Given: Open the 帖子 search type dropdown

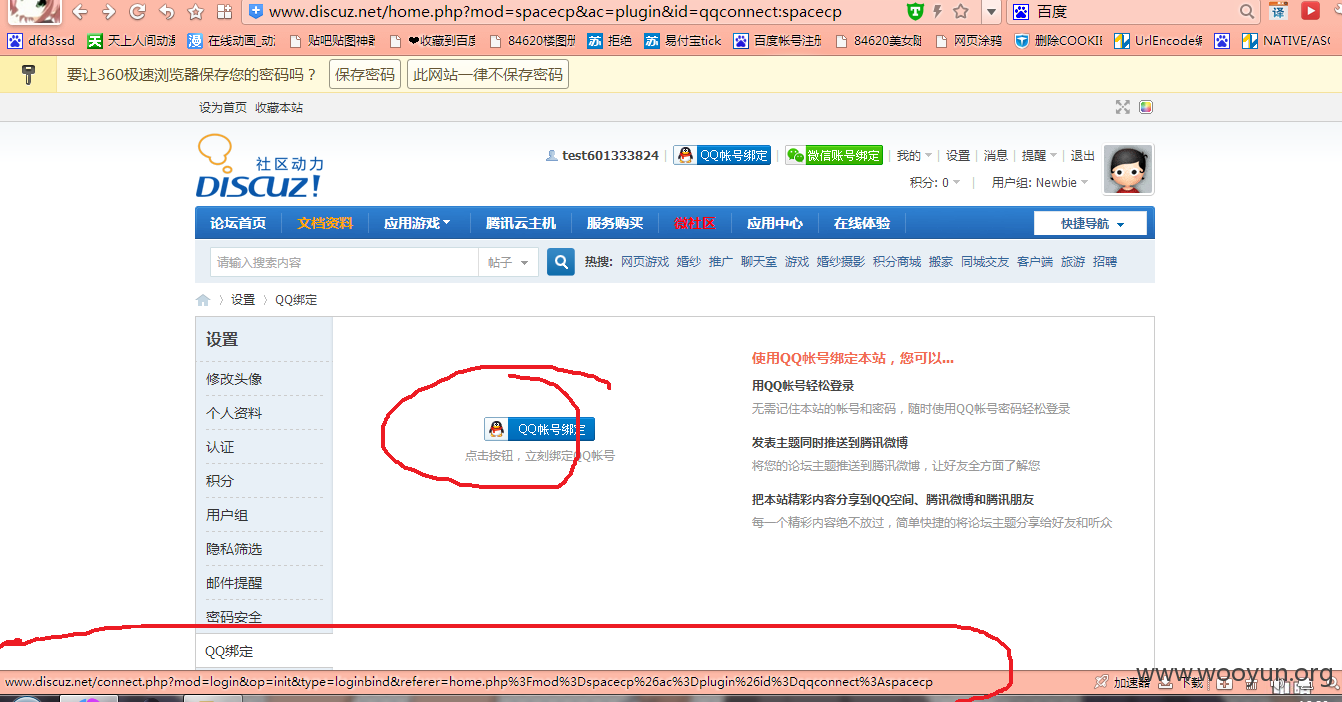Looking at the screenshot, I should [x=508, y=262].
